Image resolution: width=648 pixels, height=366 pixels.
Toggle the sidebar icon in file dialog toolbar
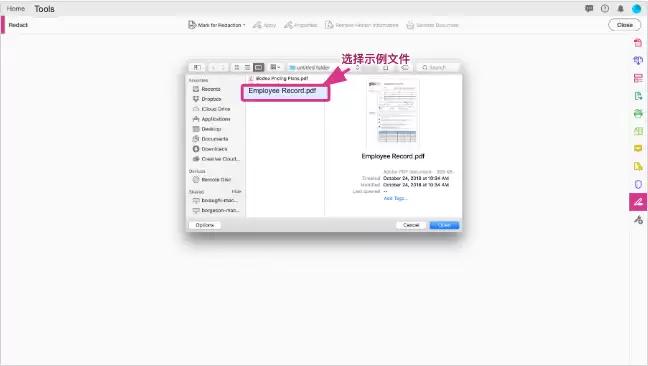coord(198,67)
